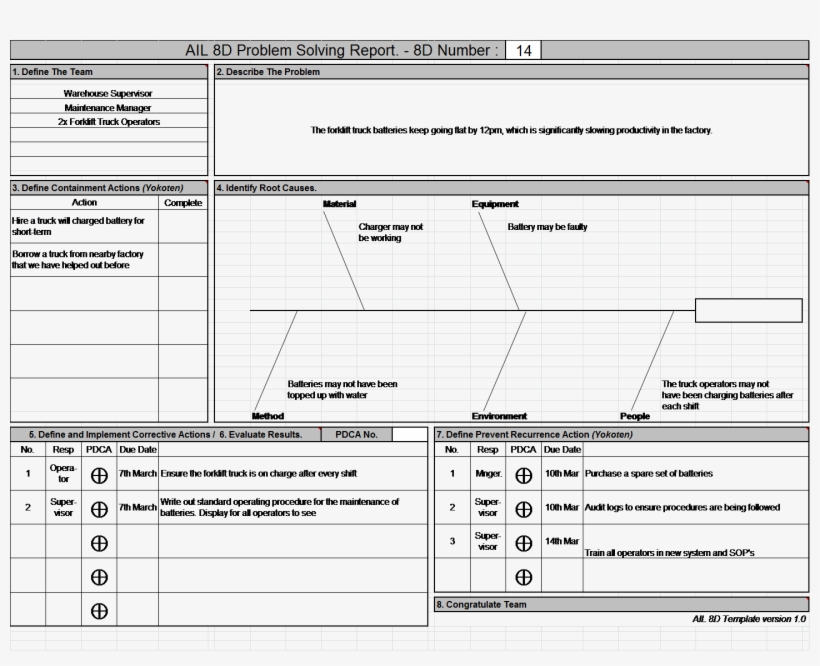Click 'Purchase a spare set of batteries' cell
The height and width of the screenshot is (666, 820).
pos(696,474)
